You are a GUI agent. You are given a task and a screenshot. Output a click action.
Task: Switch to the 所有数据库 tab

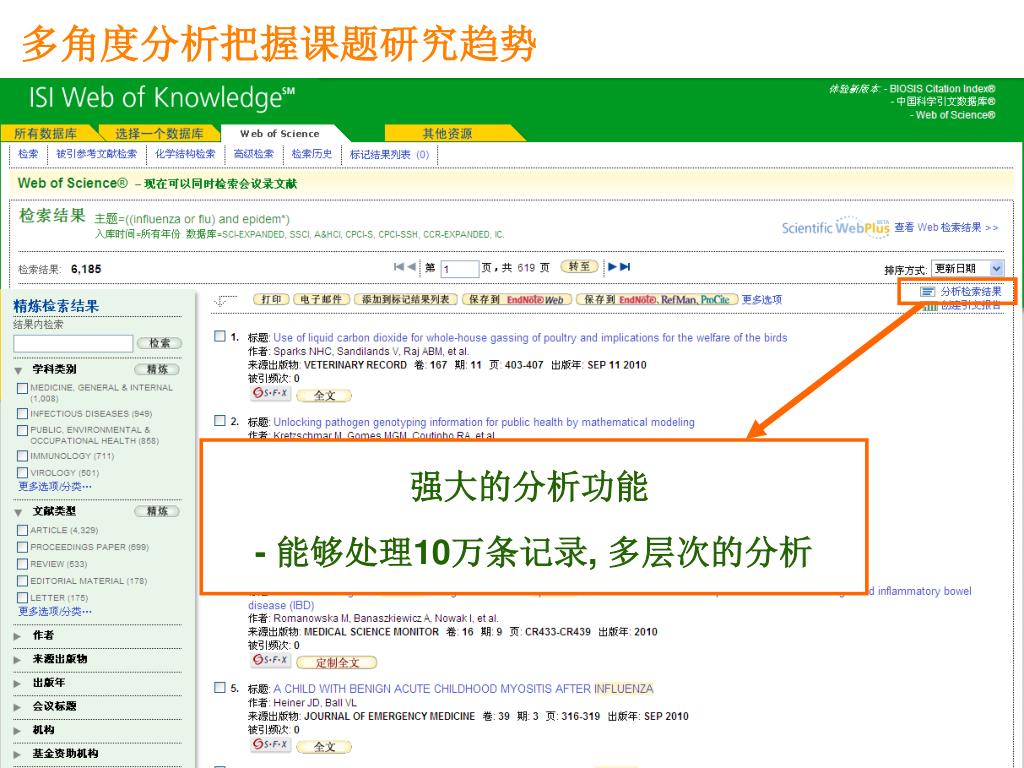[46, 133]
